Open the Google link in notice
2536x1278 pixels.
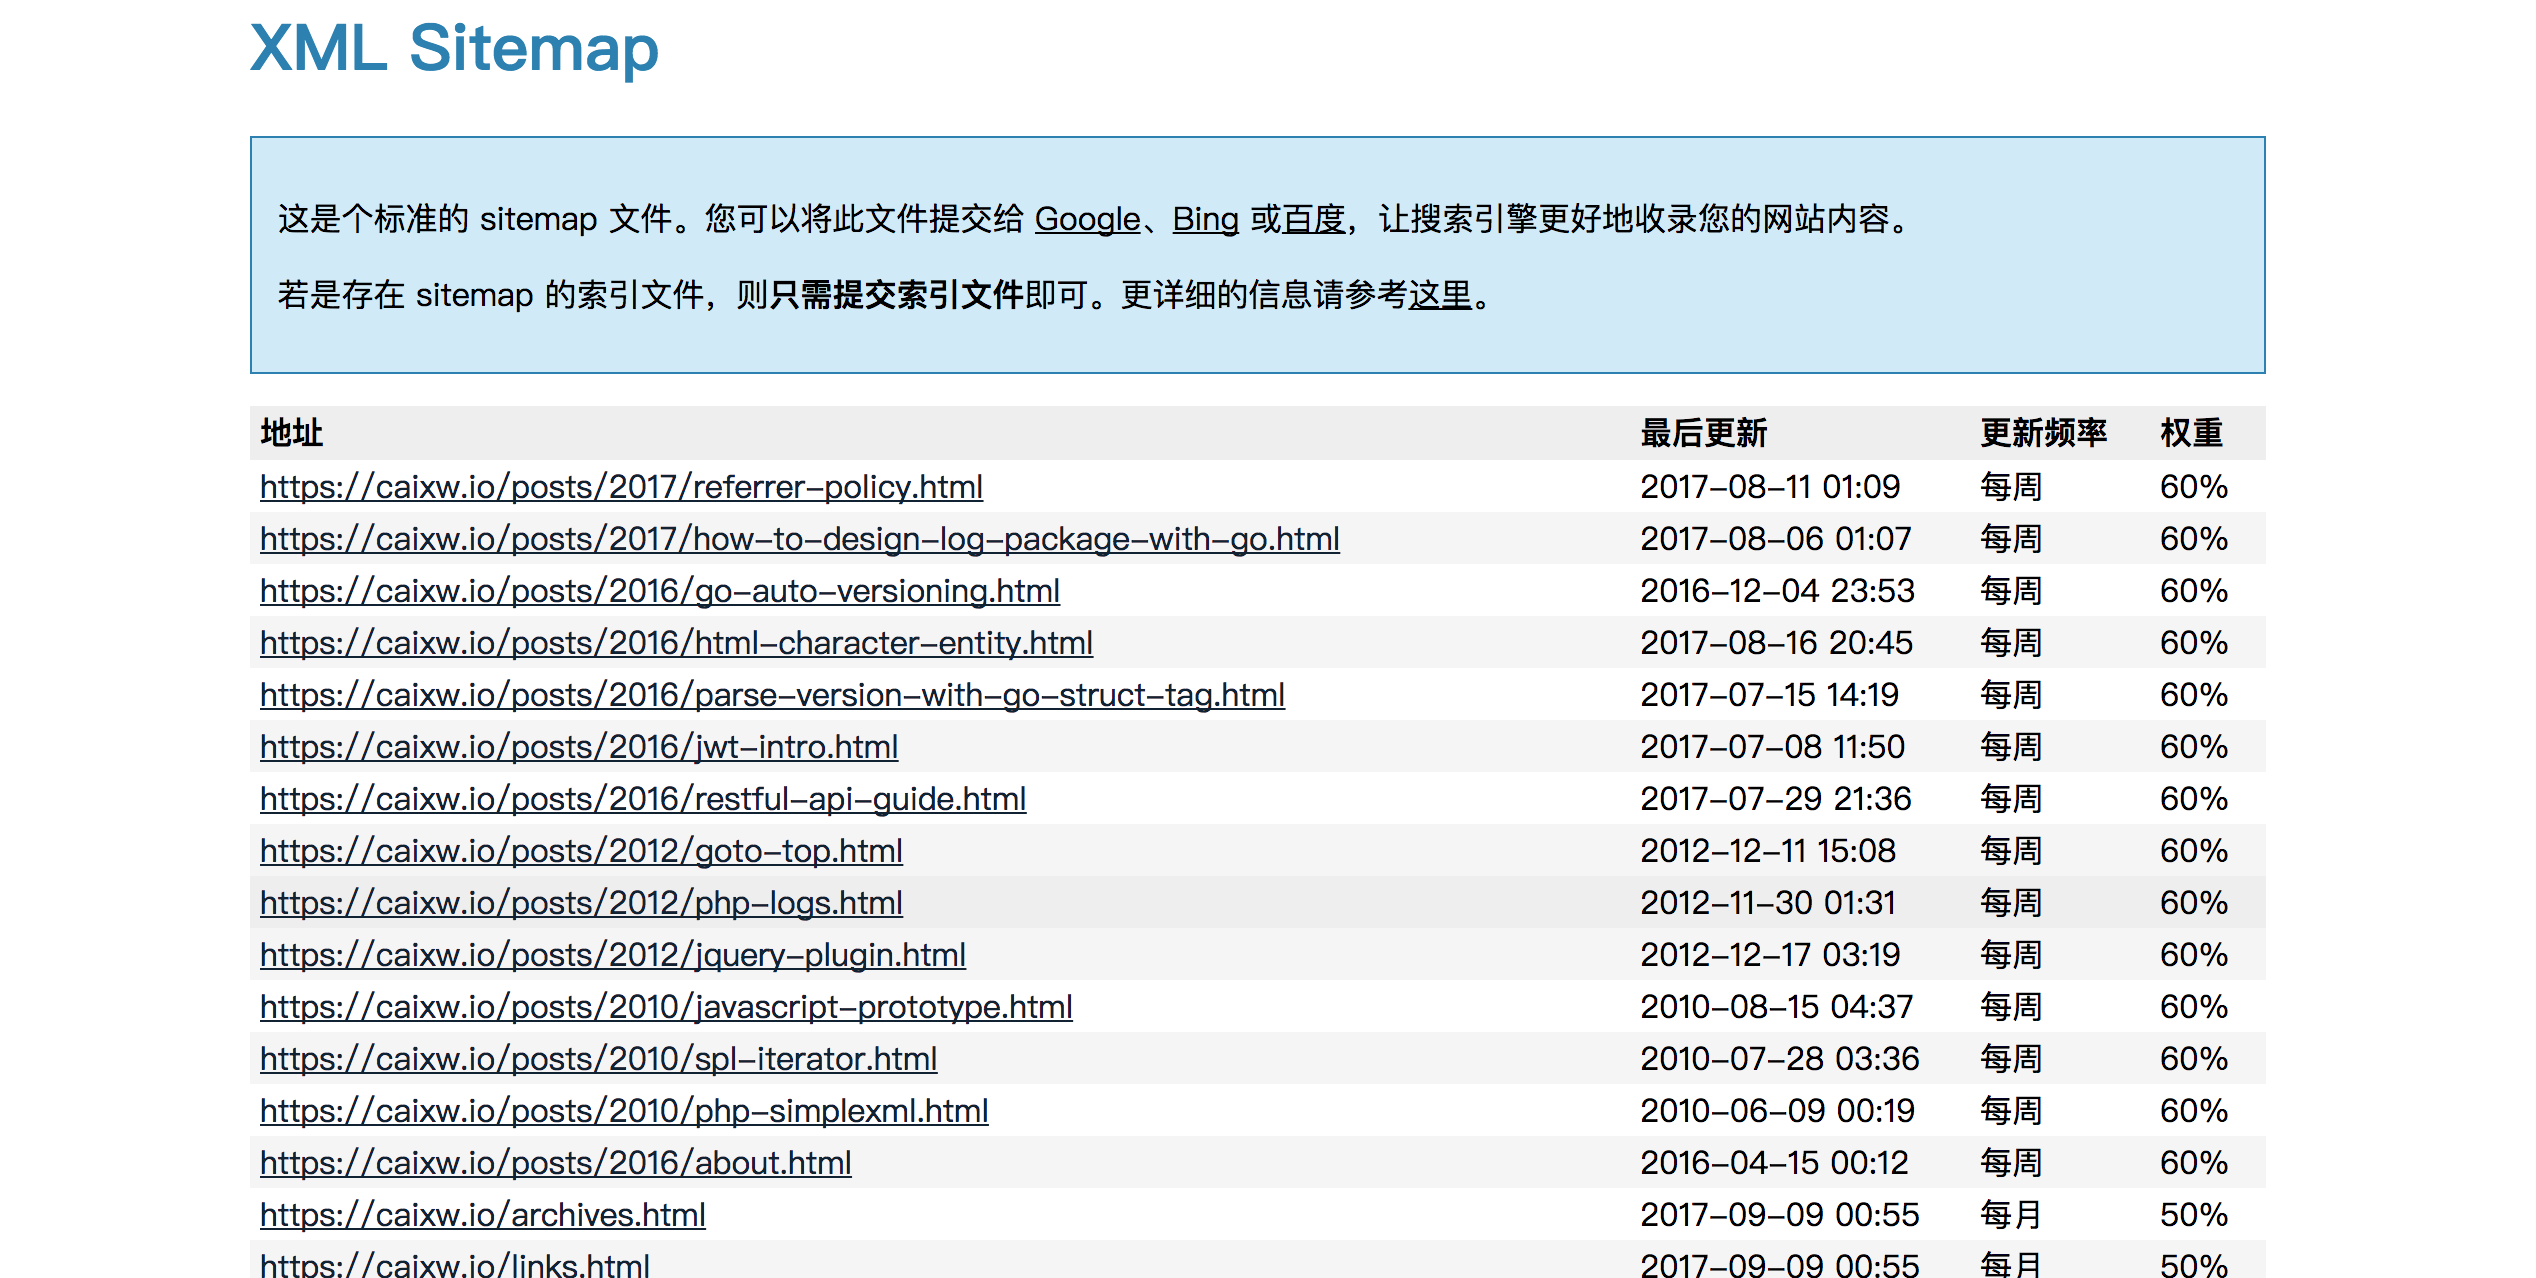(1086, 218)
